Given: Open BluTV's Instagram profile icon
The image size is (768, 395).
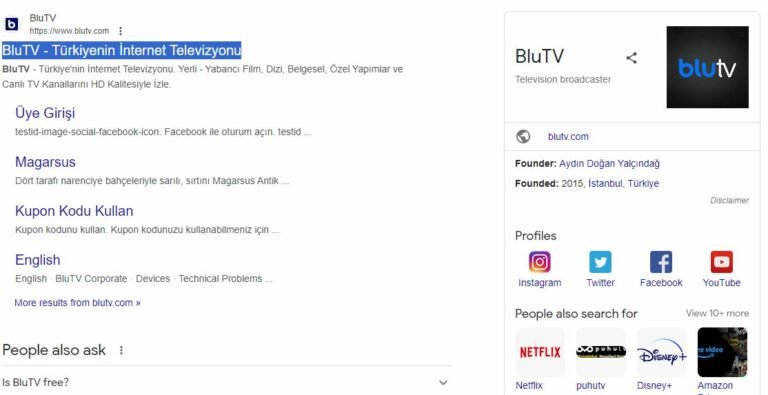Looking at the screenshot, I should click(x=540, y=262).
